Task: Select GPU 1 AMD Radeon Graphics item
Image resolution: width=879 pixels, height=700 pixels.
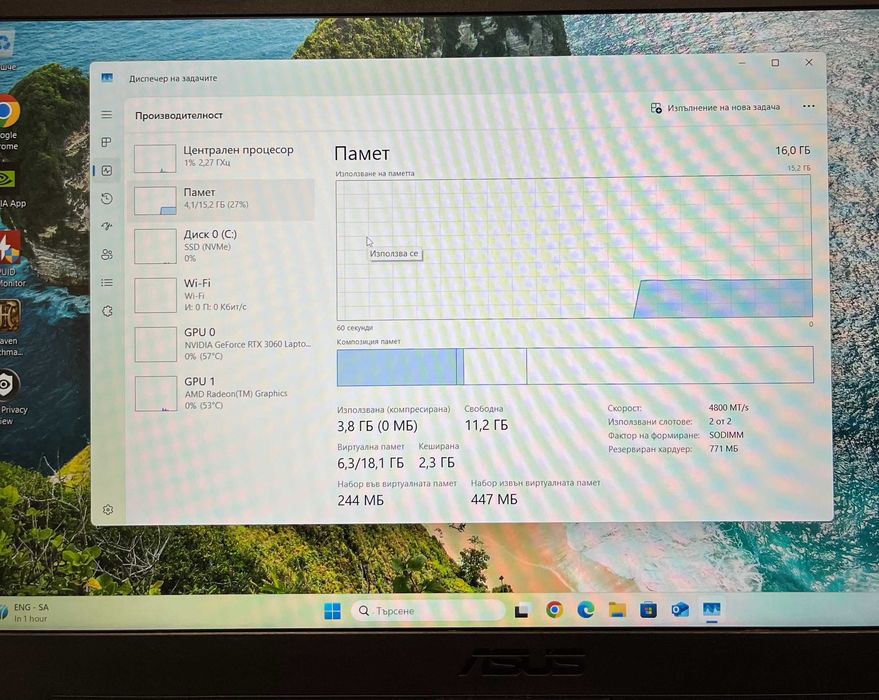Action: point(222,392)
